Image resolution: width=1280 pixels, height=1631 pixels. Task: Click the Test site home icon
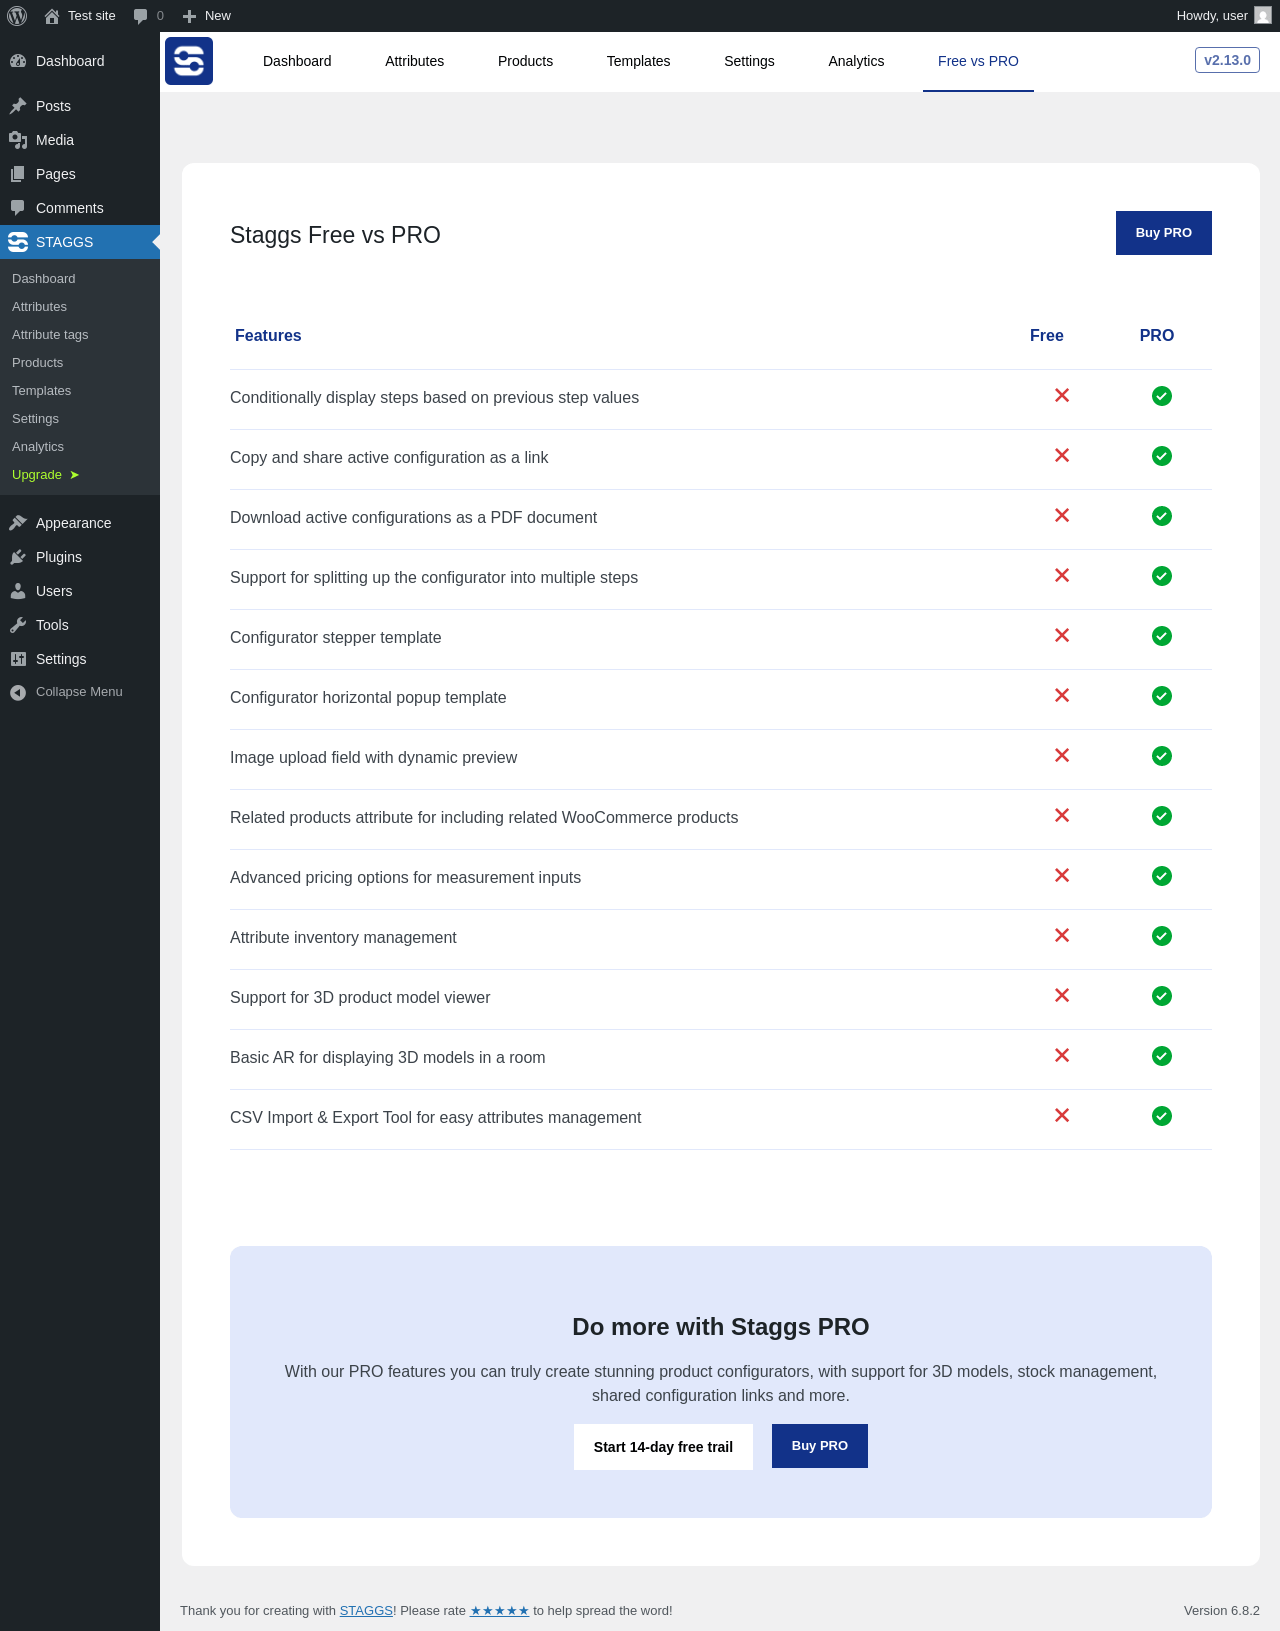(x=52, y=16)
